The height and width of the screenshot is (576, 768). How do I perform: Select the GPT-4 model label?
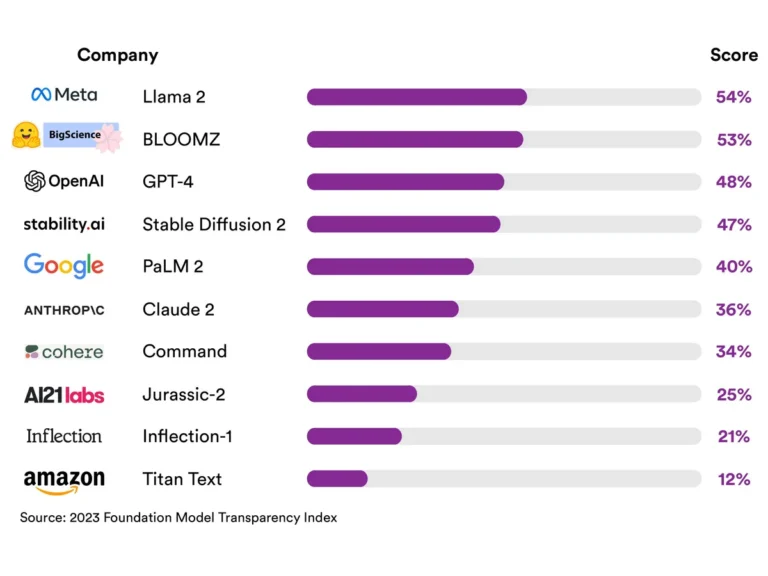[x=168, y=182]
